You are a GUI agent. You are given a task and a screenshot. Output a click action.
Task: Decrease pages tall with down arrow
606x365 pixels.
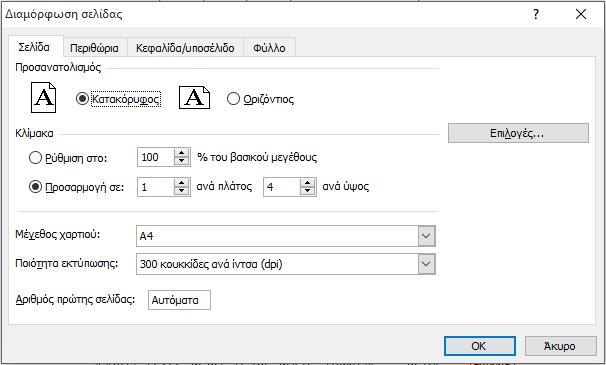[x=307, y=191]
